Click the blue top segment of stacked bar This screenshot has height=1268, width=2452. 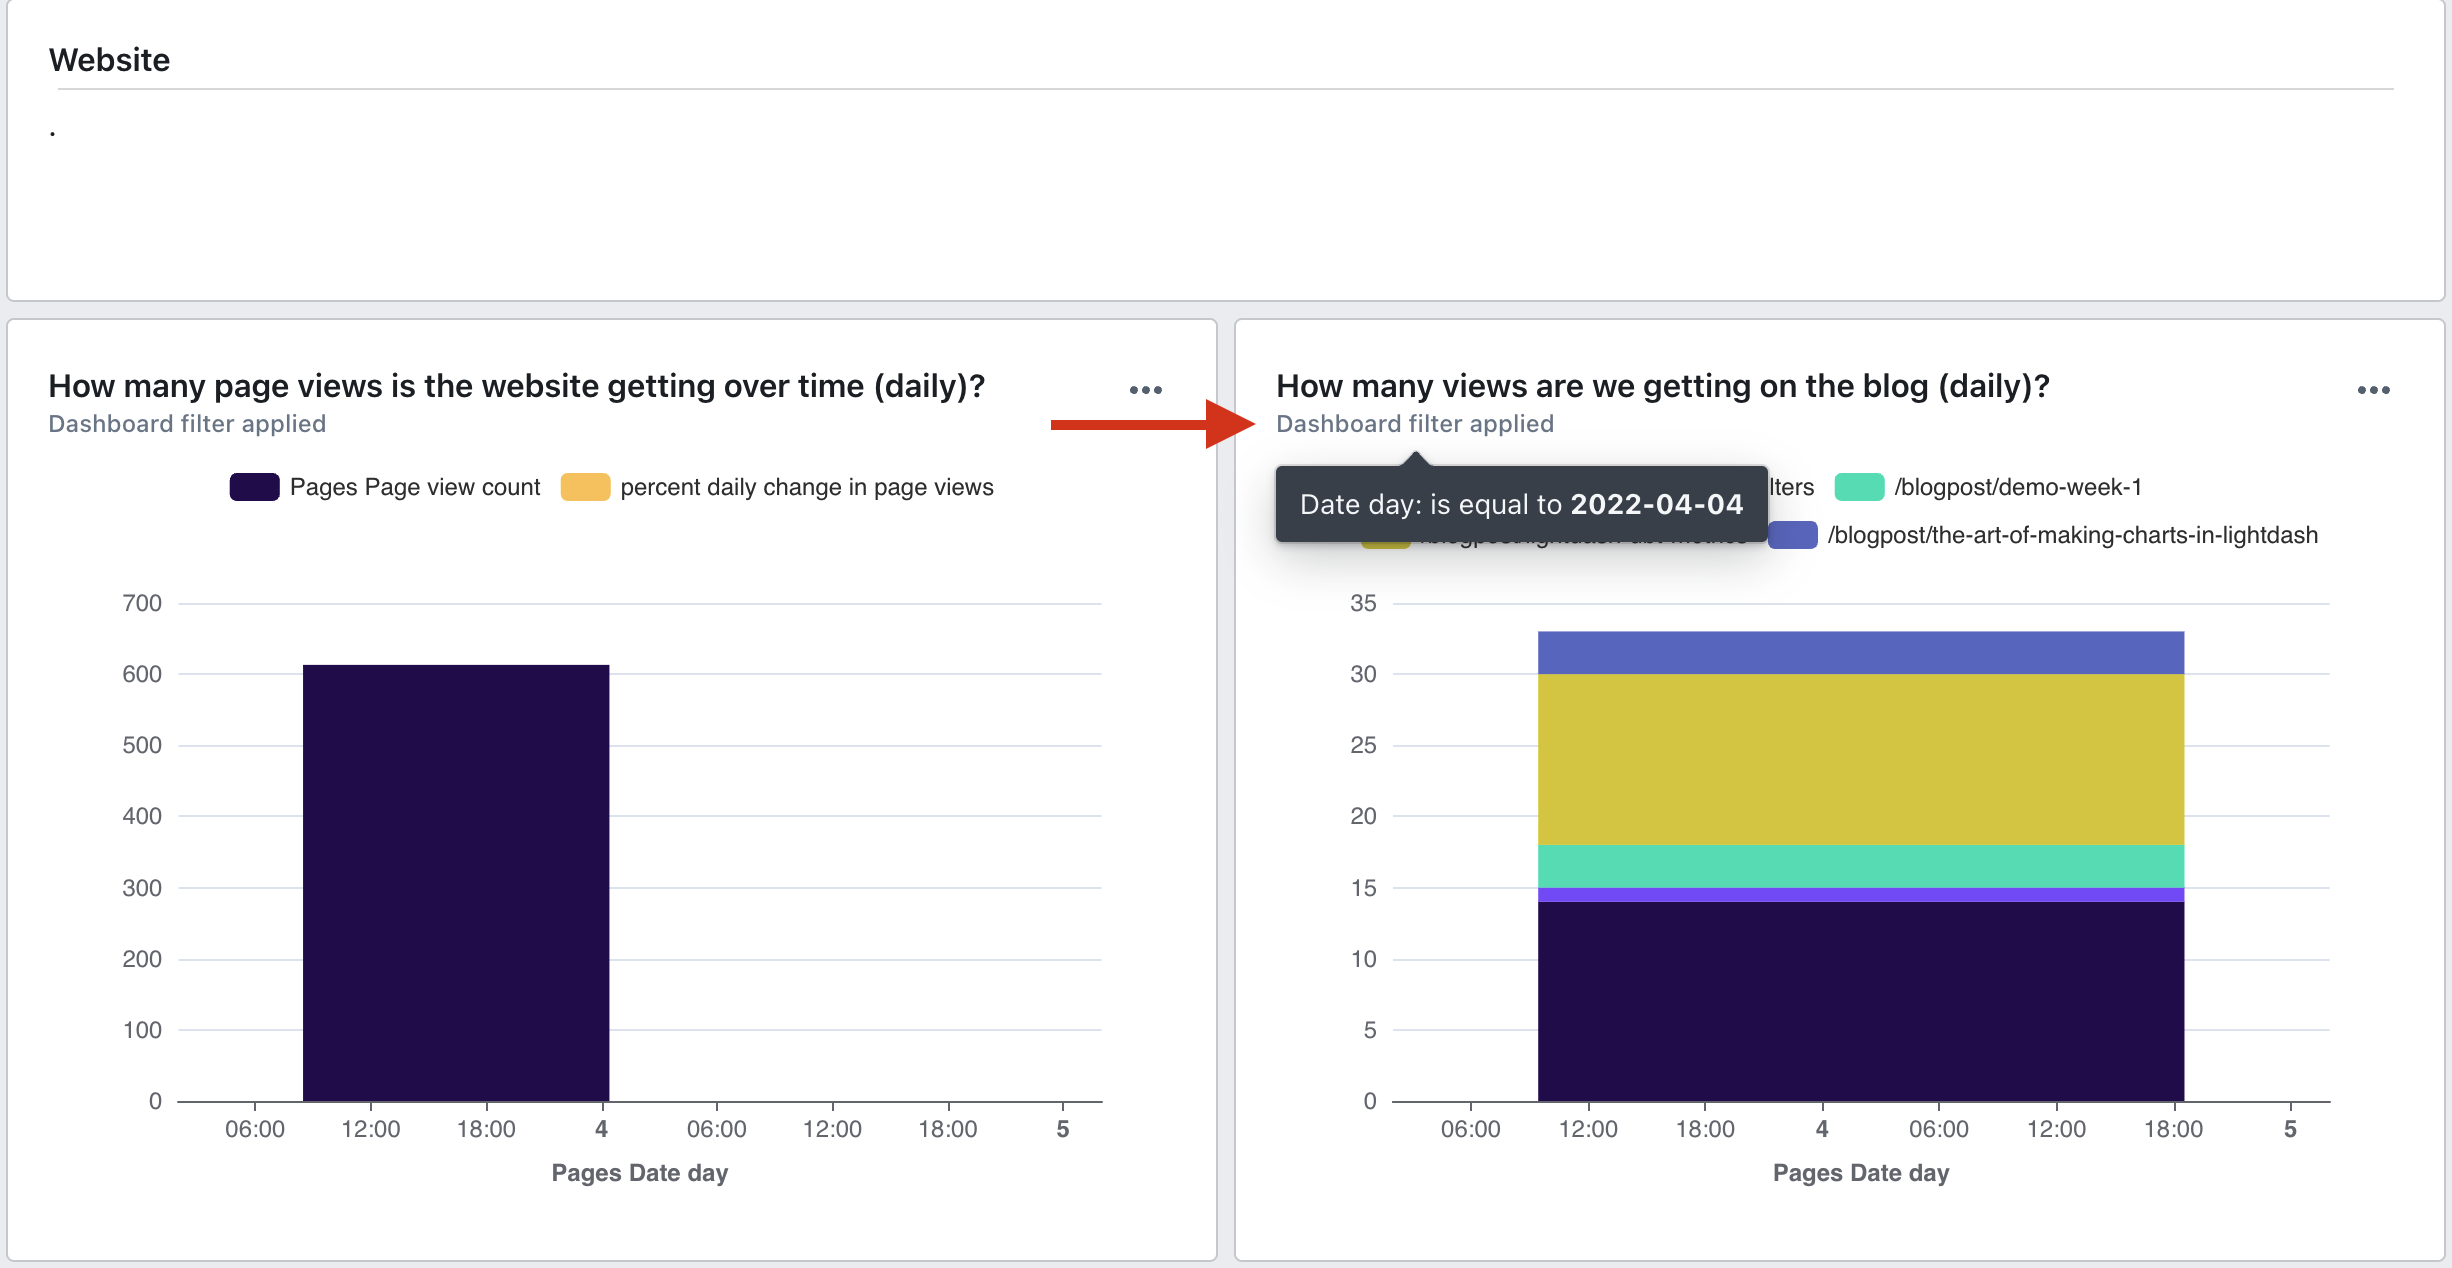[x=1860, y=652]
